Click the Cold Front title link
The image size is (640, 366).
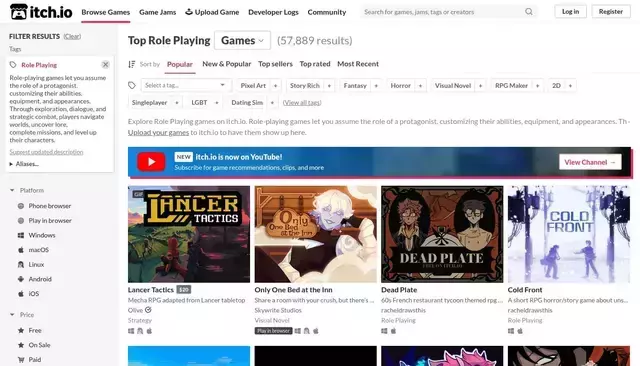coord(525,290)
